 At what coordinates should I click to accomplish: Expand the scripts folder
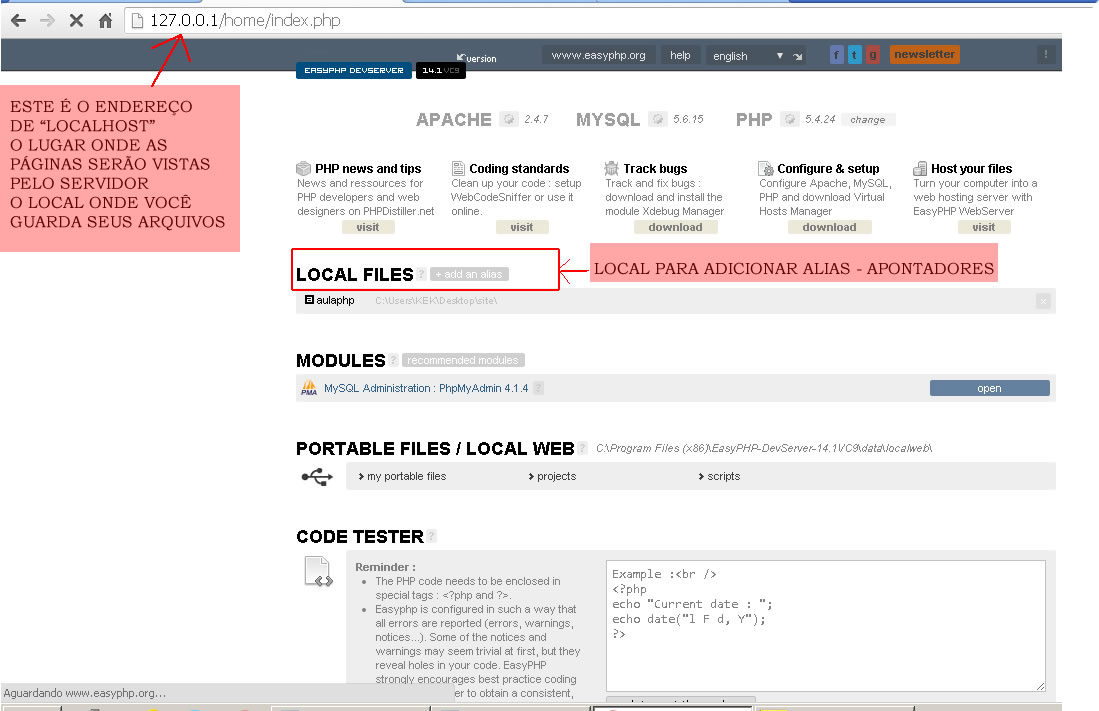pos(719,476)
